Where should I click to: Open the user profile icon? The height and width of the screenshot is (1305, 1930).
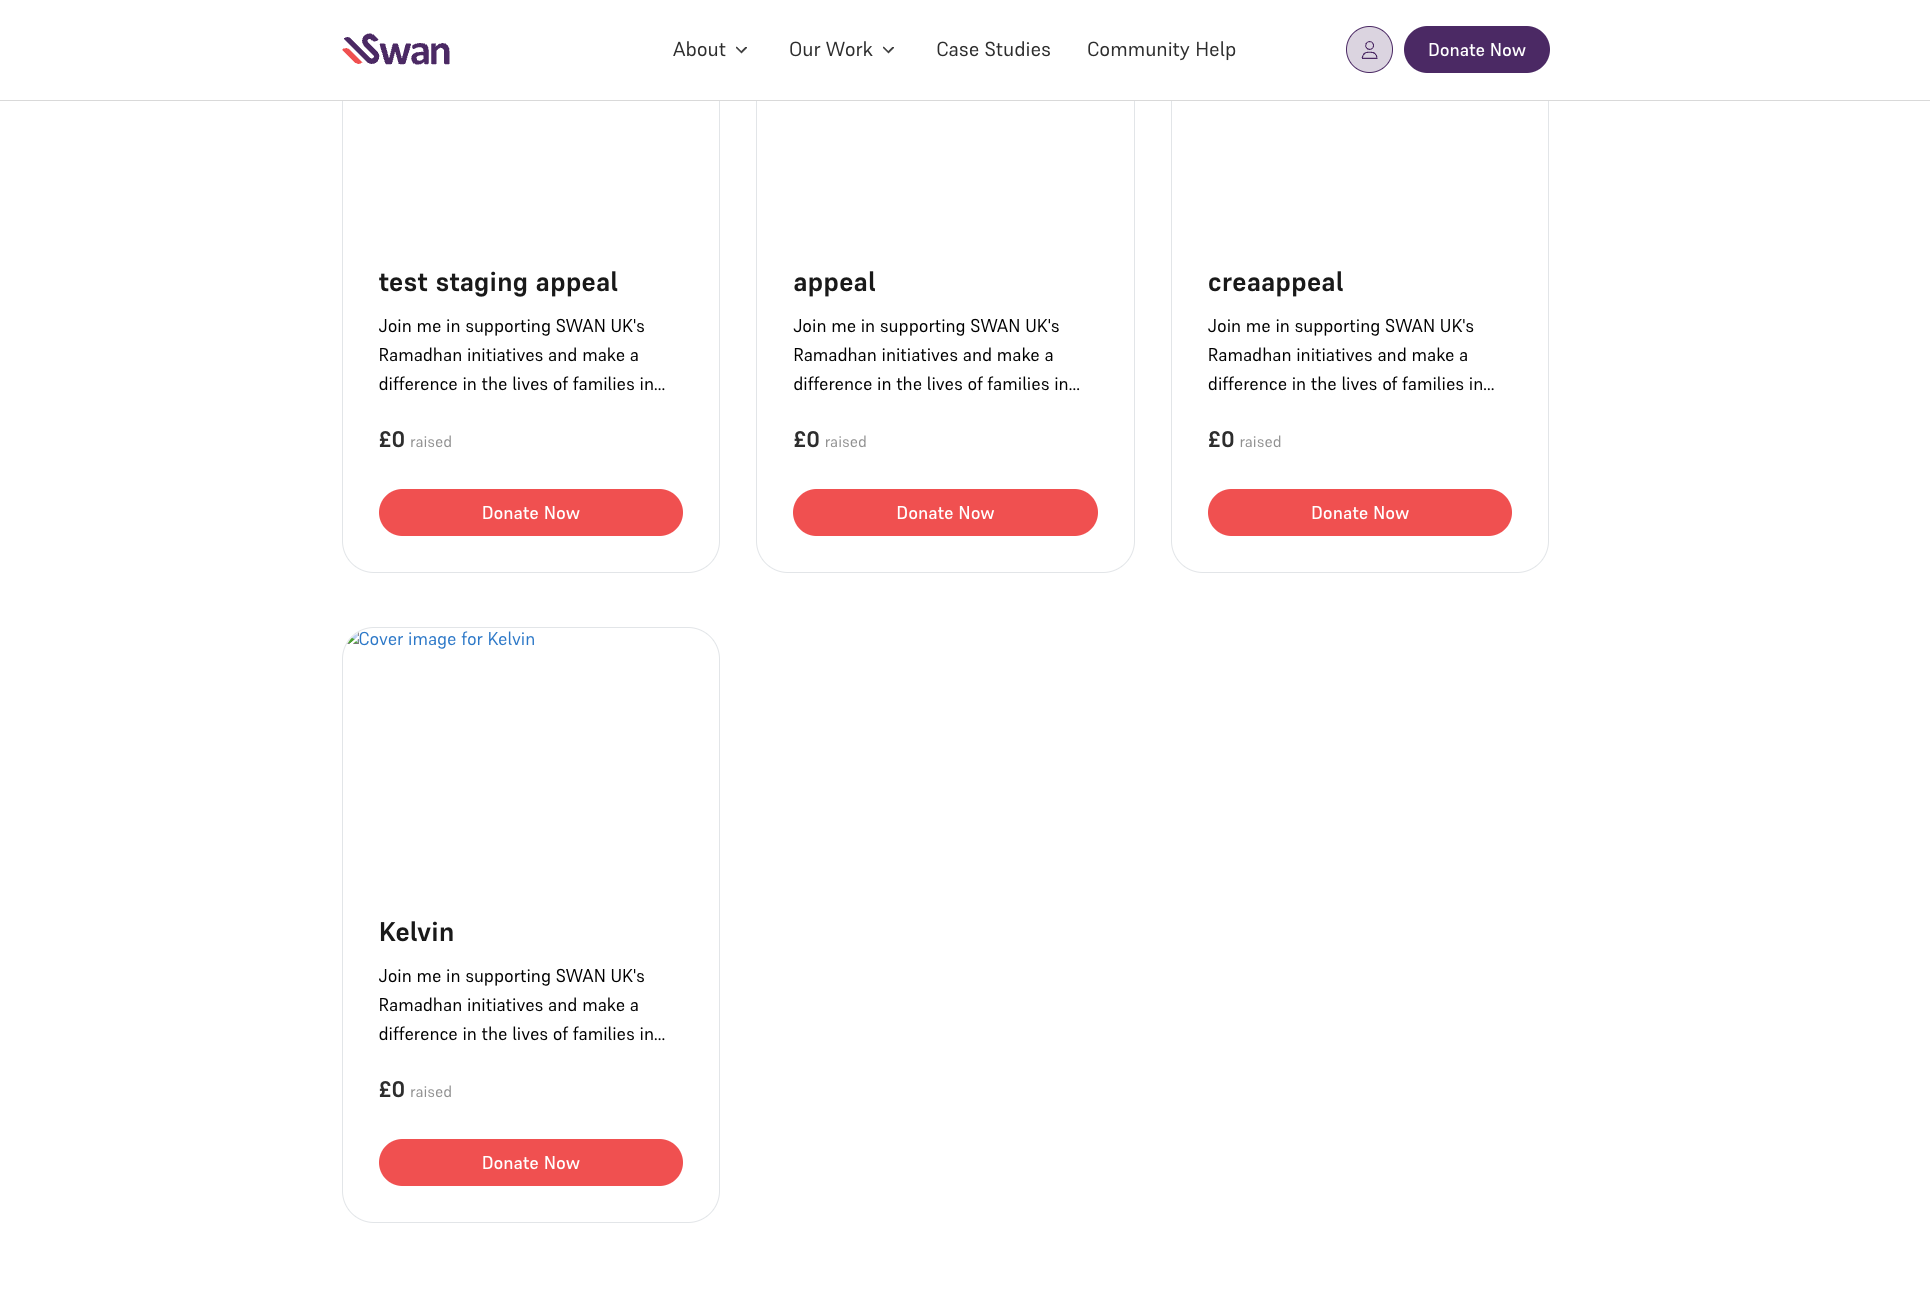(1369, 50)
